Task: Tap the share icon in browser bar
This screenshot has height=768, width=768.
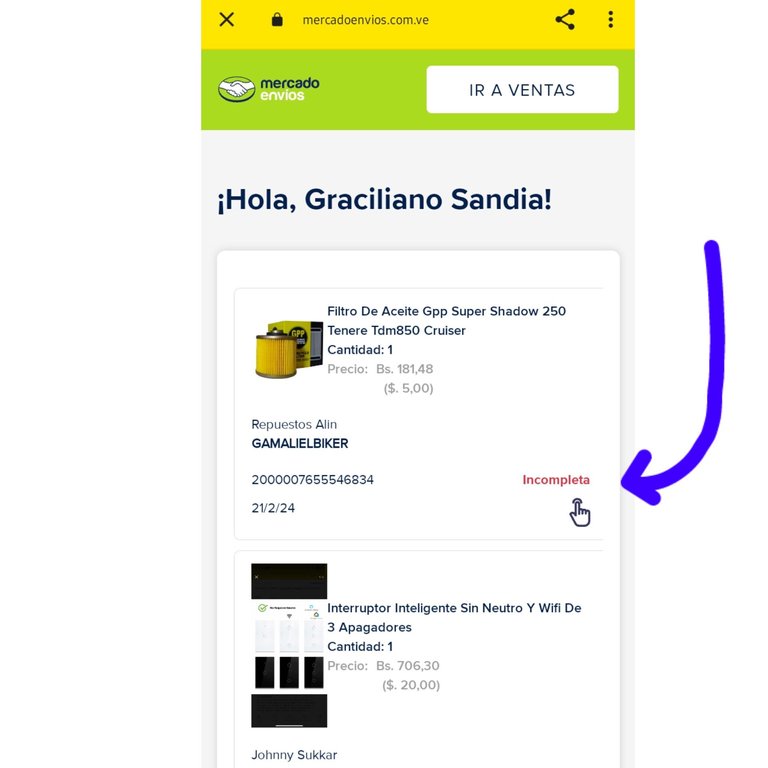Action: tap(565, 20)
